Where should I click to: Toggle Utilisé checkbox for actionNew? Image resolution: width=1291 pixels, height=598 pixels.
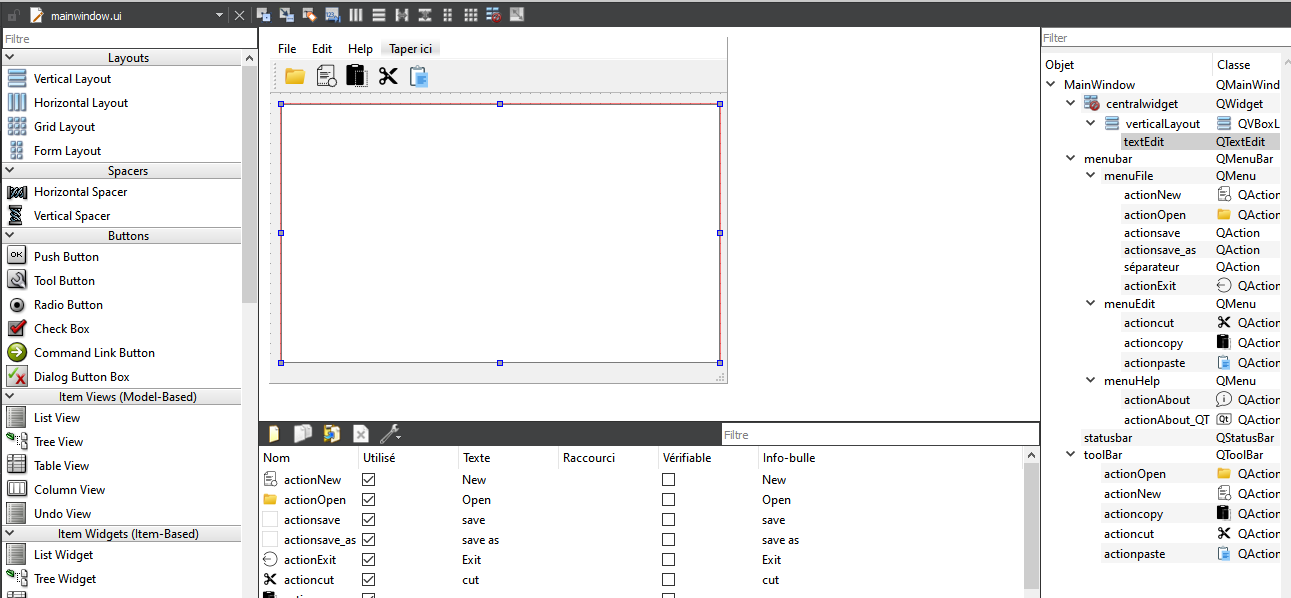point(368,480)
